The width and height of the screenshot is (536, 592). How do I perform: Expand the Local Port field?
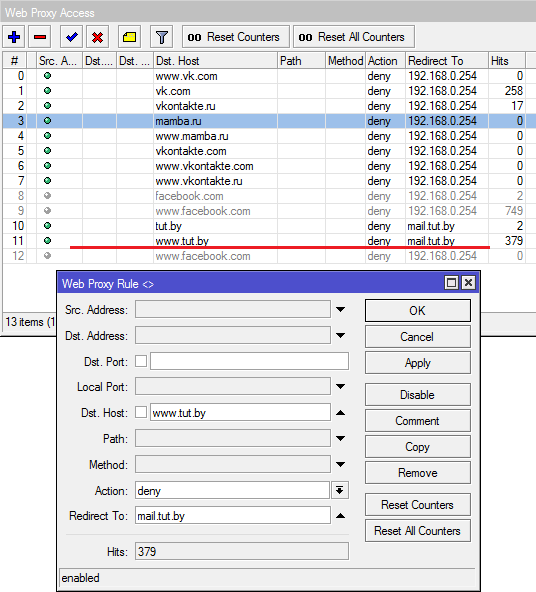tap(340, 387)
